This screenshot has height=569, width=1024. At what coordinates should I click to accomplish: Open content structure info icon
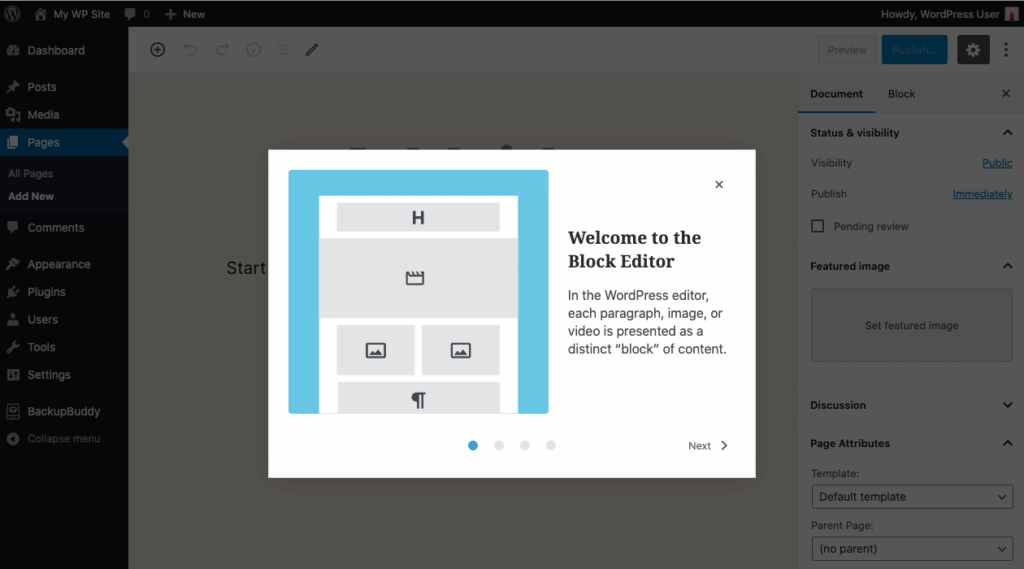(253, 50)
